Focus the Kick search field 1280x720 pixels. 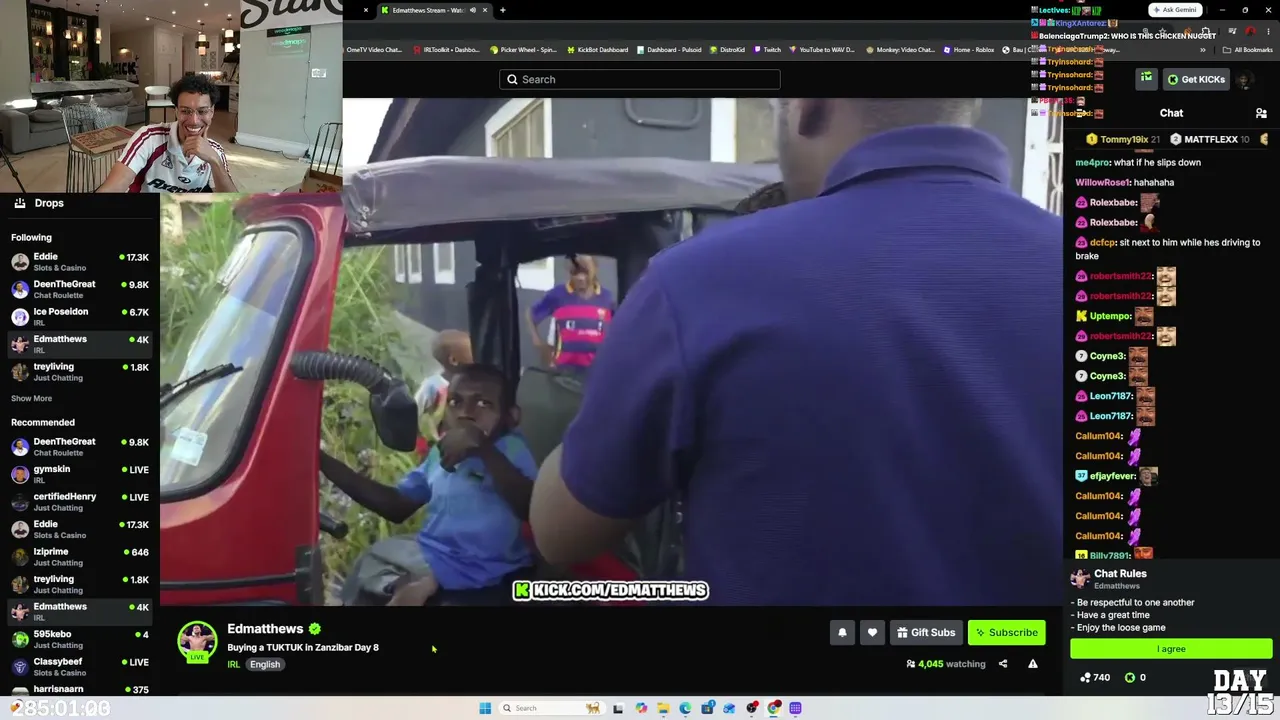(640, 79)
